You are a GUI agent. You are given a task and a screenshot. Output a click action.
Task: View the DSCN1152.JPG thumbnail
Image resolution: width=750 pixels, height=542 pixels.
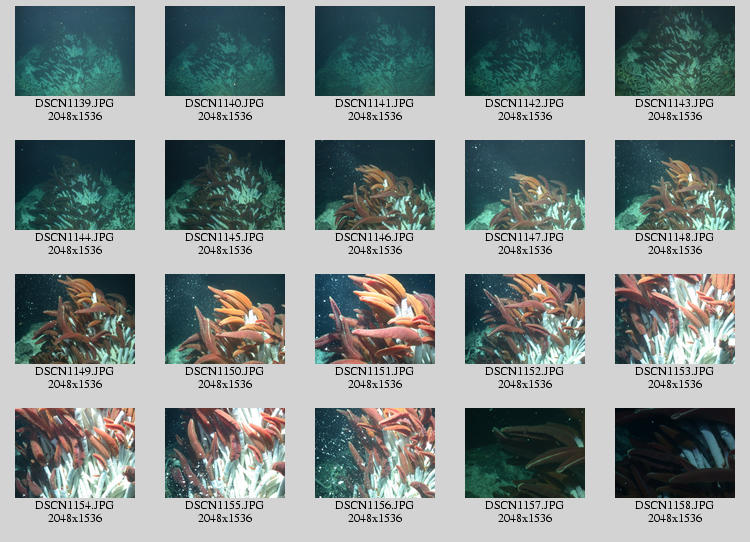click(x=525, y=319)
